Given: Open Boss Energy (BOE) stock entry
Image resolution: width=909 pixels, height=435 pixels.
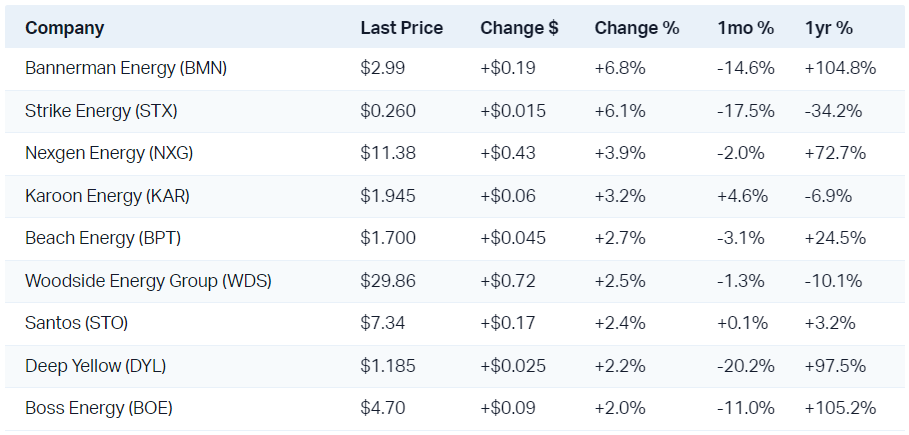Looking at the screenshot, I should click(x=99, y=408).
